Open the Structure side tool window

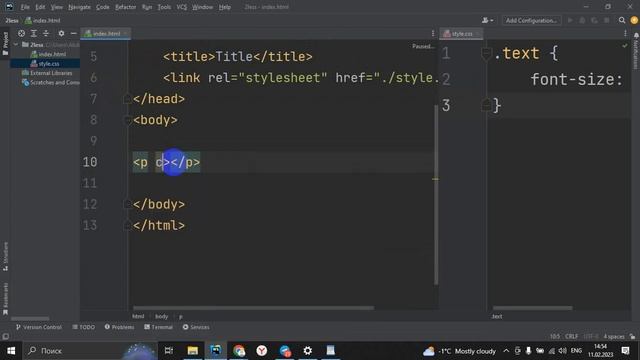click(5, 256)
